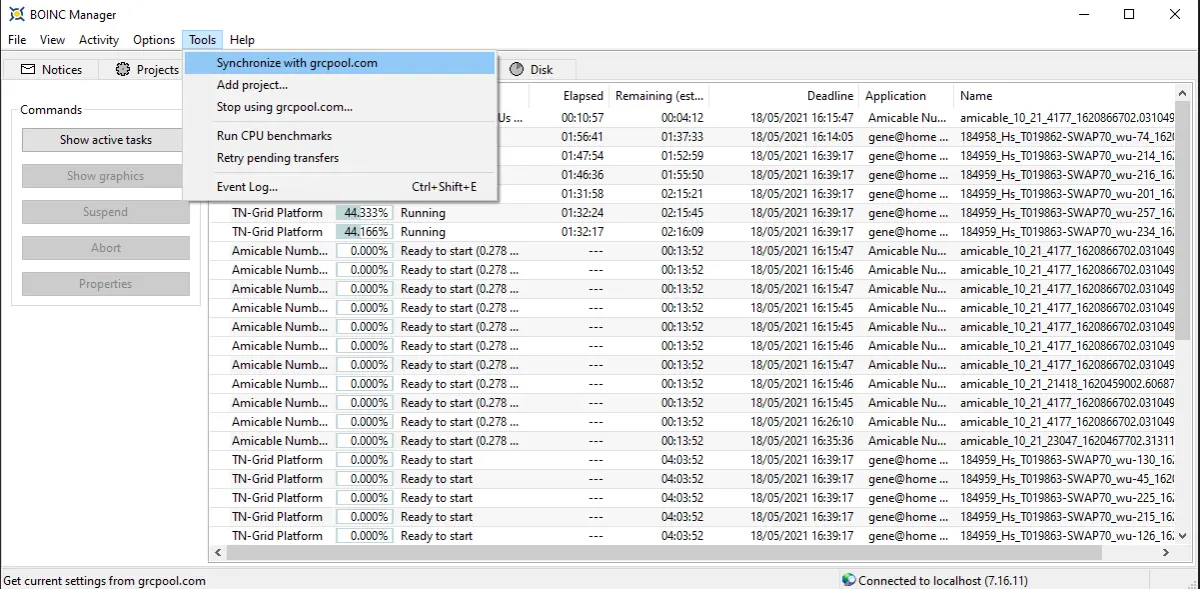The width and height of the screenshot is (1200, 589).
Task: Open the View menu
Action: tap(53, 40)
